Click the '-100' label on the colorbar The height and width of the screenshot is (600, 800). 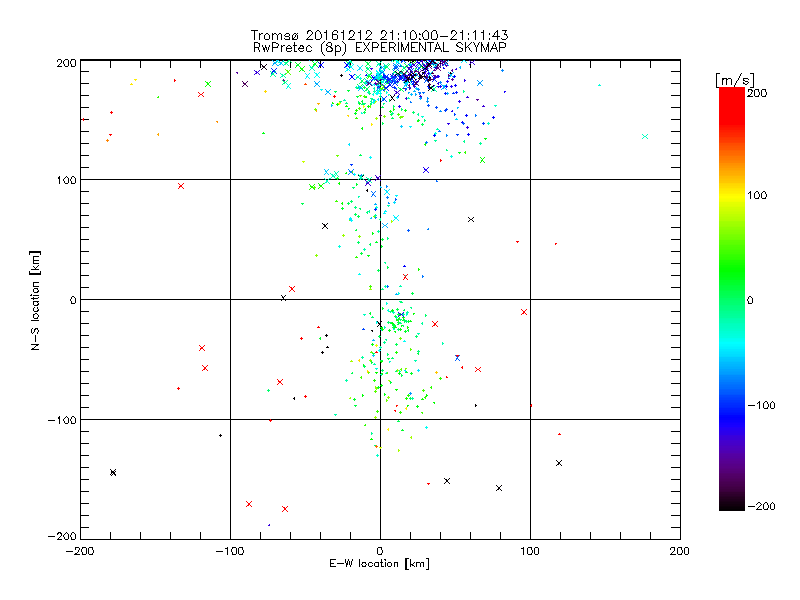click(x=761, y=405)
